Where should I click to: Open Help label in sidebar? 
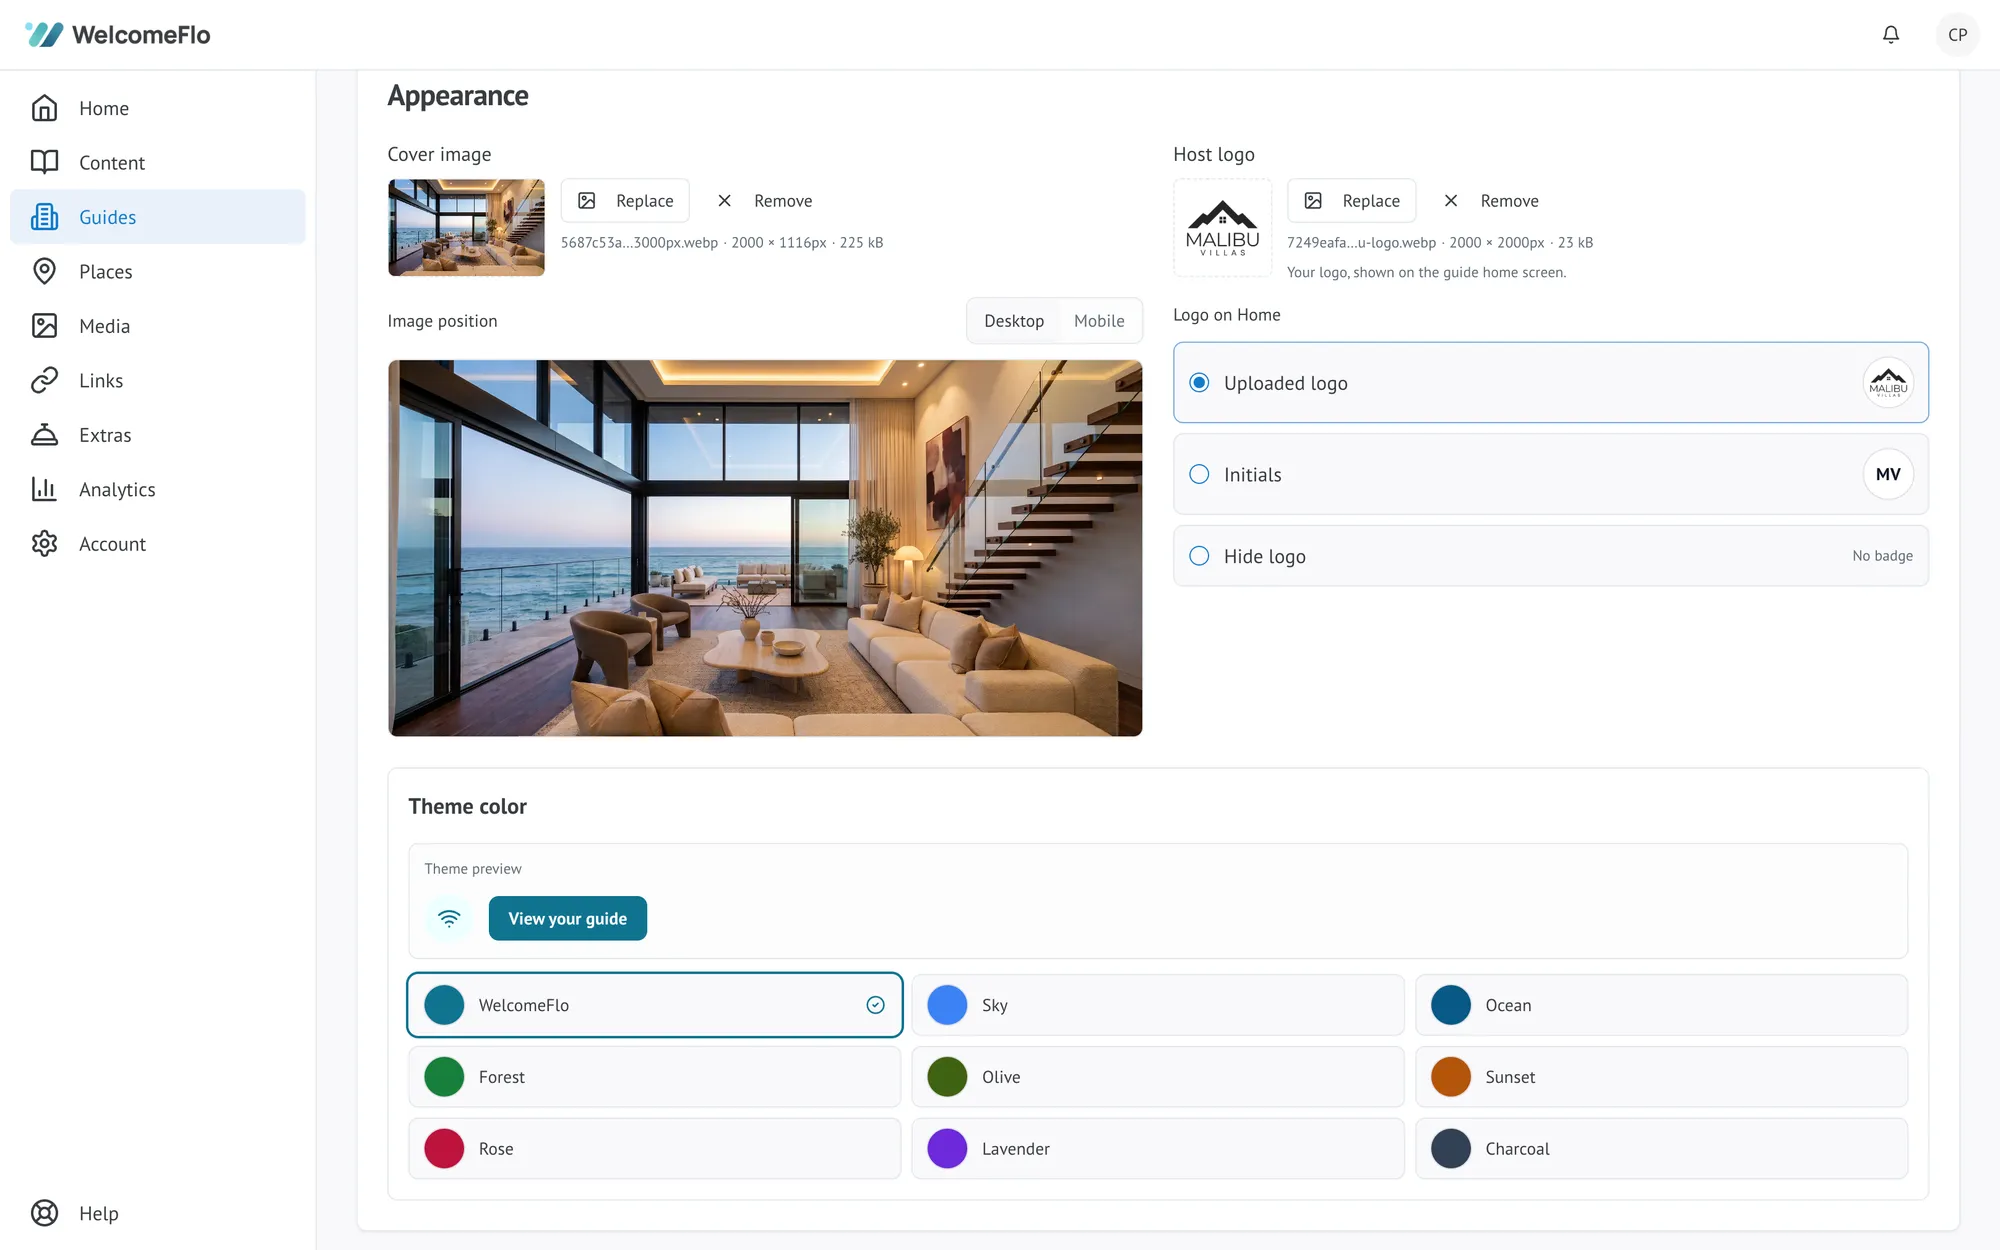98,1213
